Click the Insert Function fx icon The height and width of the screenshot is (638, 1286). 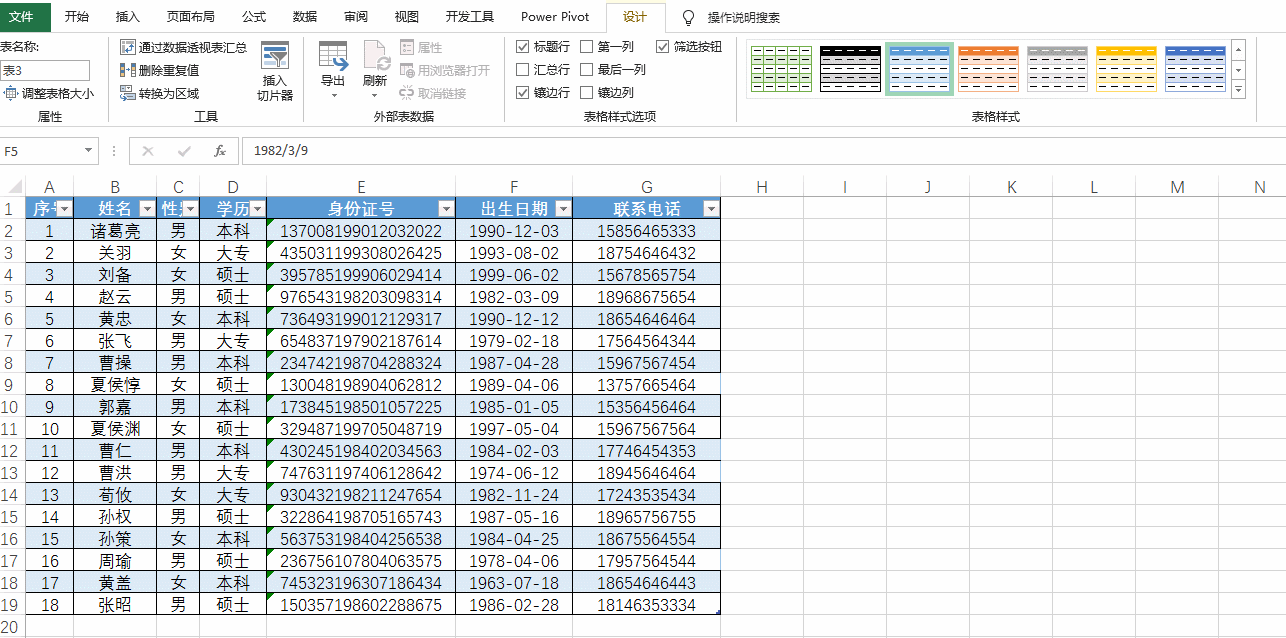(220, 151)
